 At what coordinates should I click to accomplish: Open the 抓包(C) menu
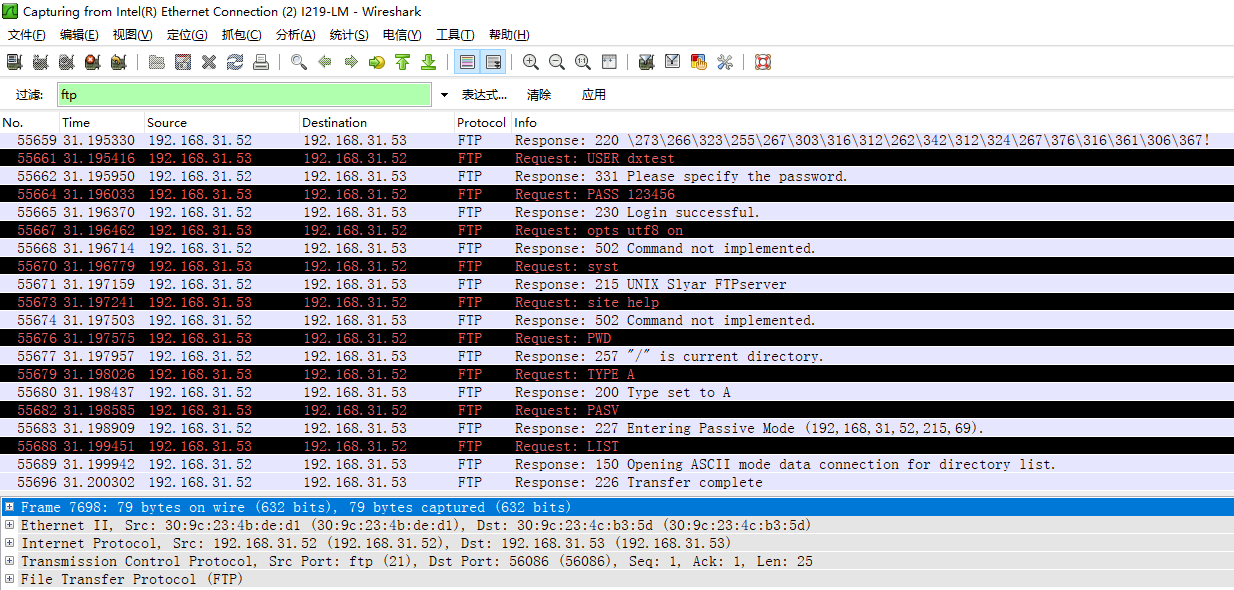coord(241,35)
